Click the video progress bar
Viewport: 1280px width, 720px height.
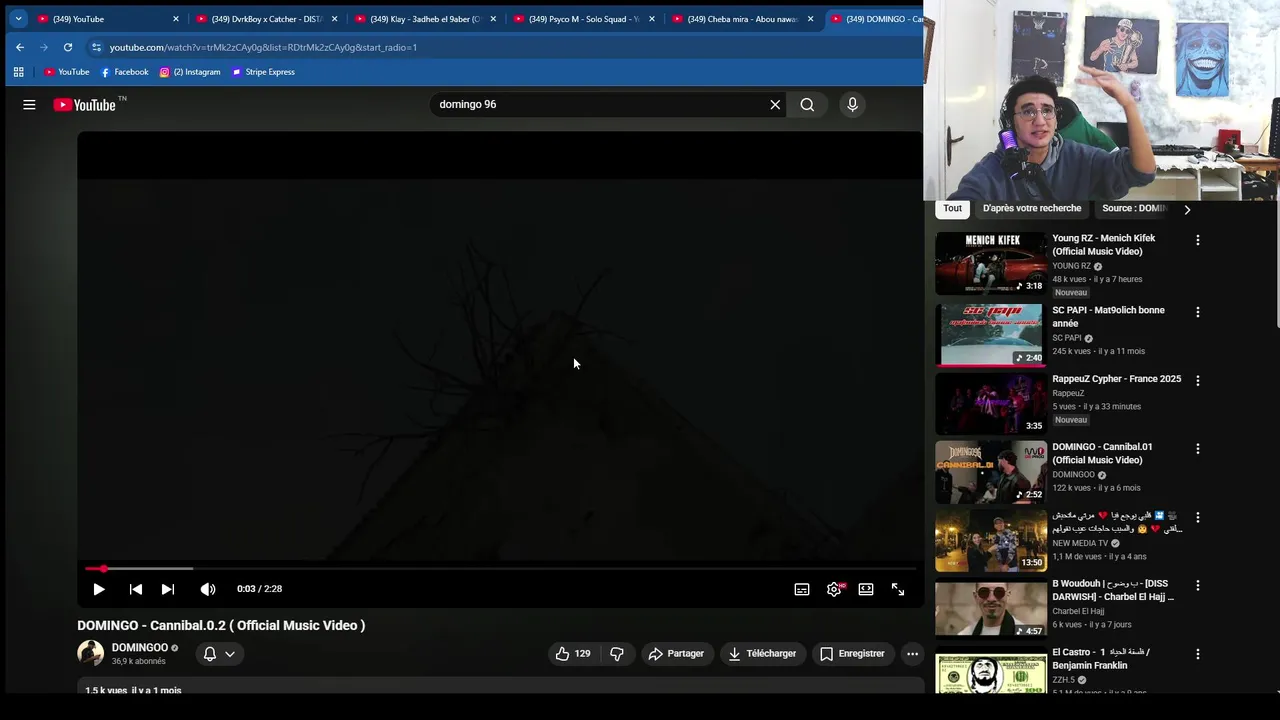(499, 568)
